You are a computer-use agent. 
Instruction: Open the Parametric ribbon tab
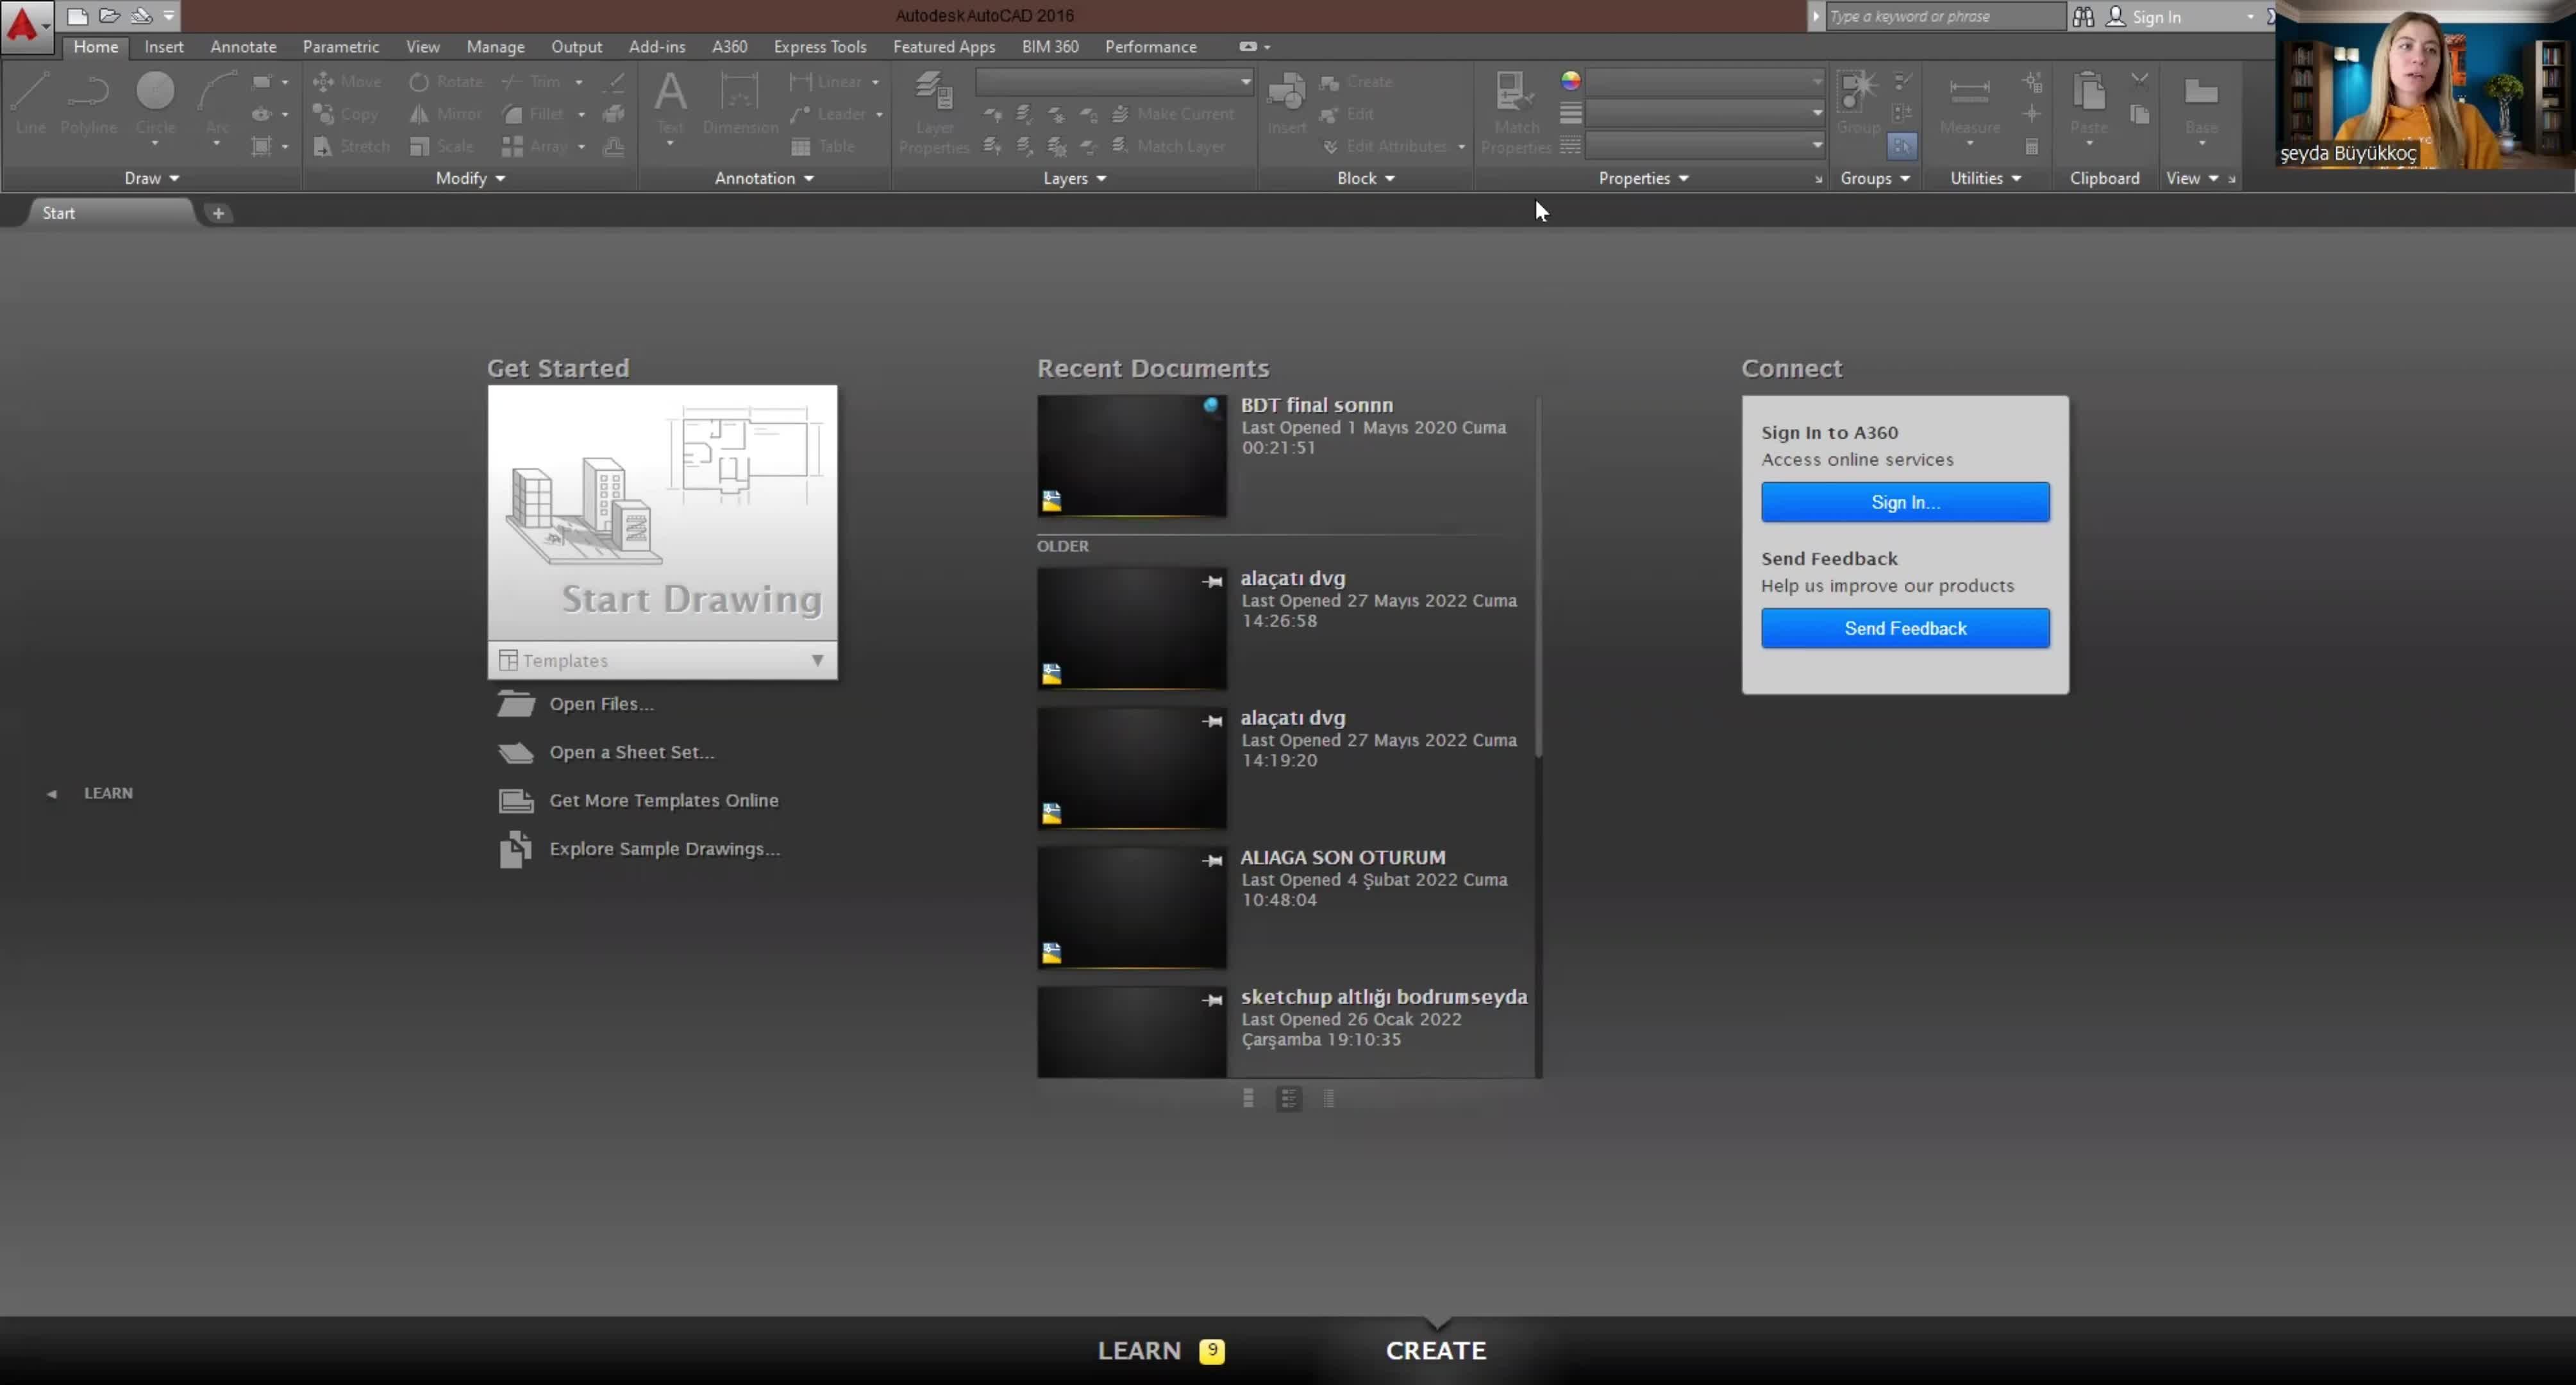[x=340, y=47]
